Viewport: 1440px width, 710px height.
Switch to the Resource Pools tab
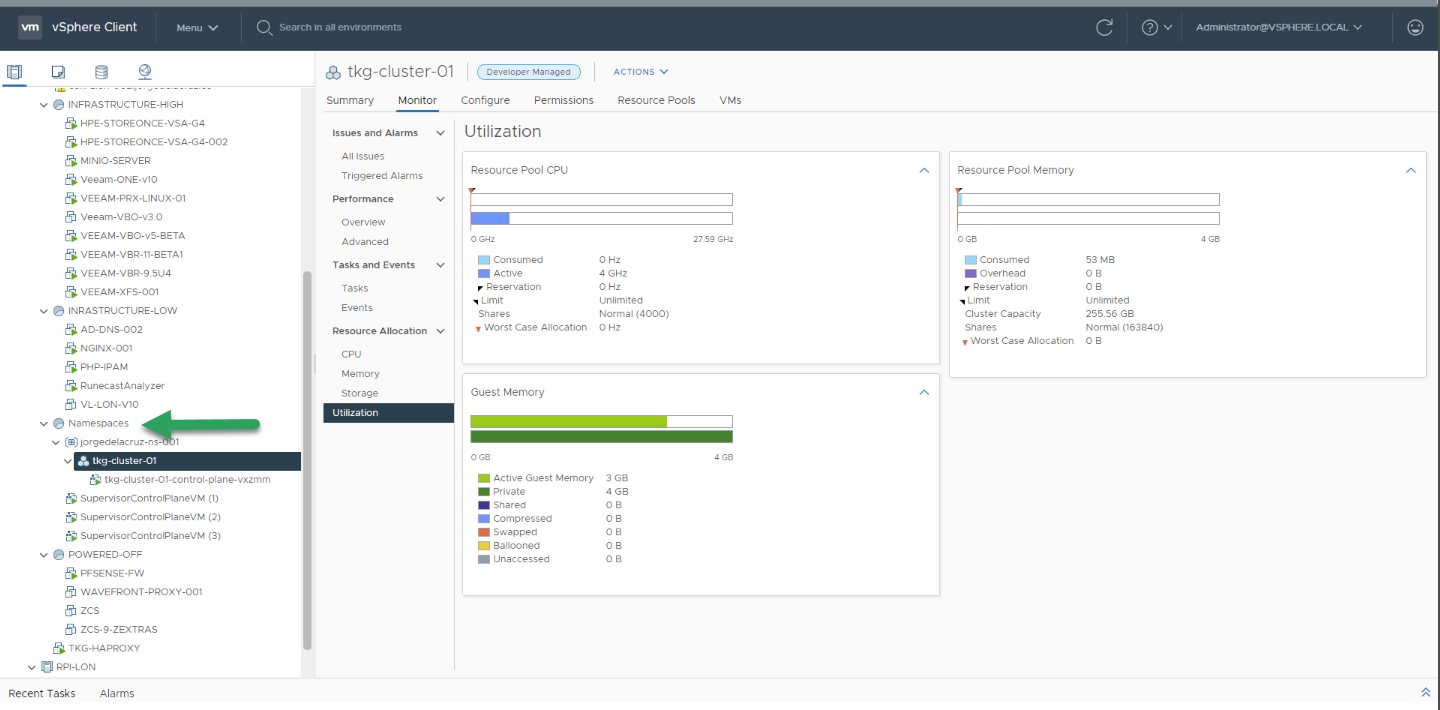pyautogui.click(x=656, y=100)
